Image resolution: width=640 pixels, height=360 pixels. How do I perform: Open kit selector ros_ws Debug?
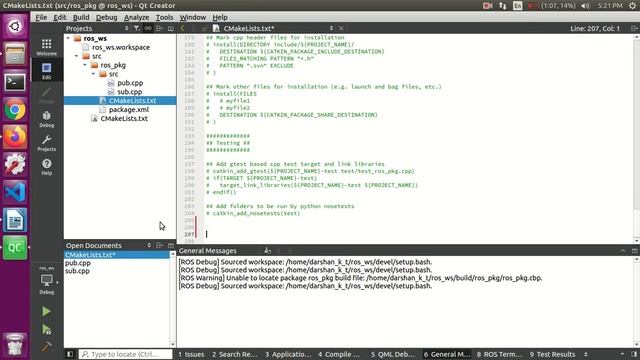click(47, 280)
